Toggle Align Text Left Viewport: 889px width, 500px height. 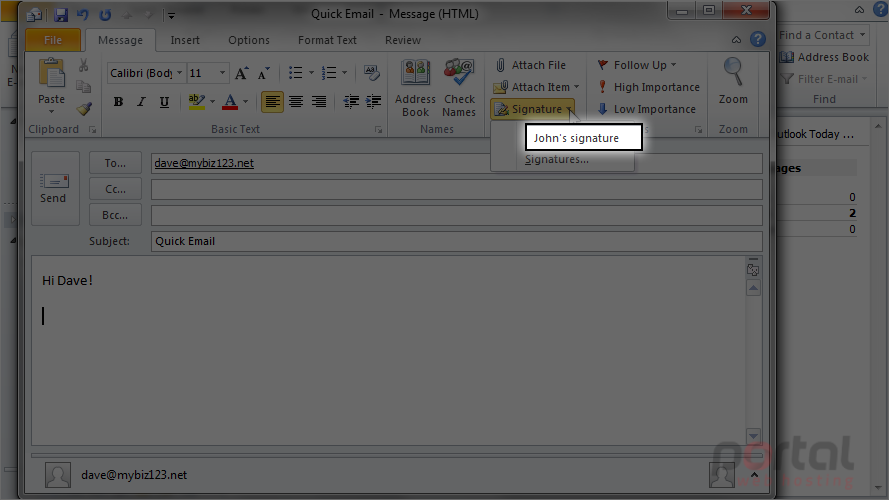[272, 102]
